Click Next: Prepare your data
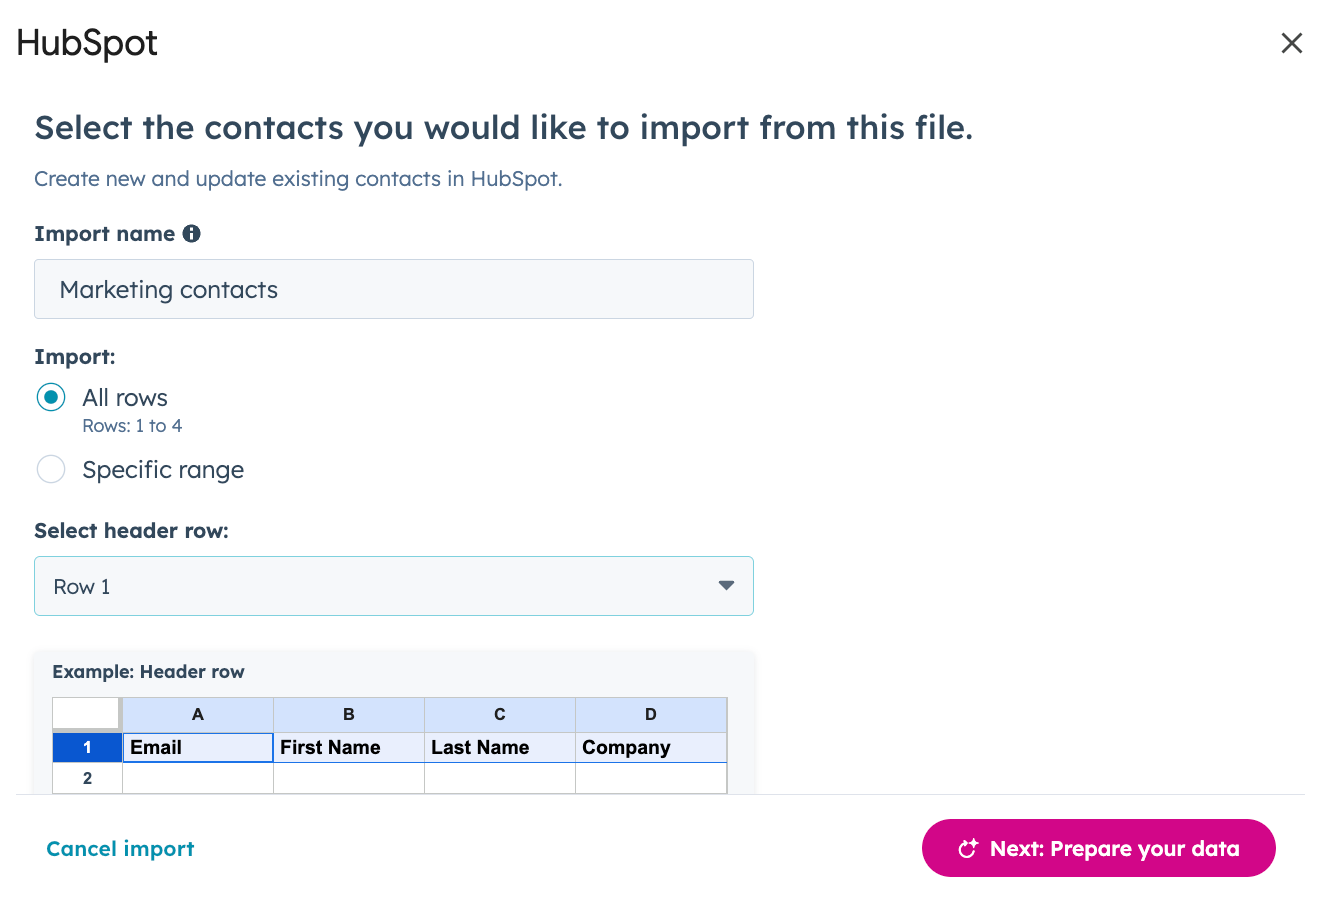1330x906 pixels. [x=1098, y=848]
